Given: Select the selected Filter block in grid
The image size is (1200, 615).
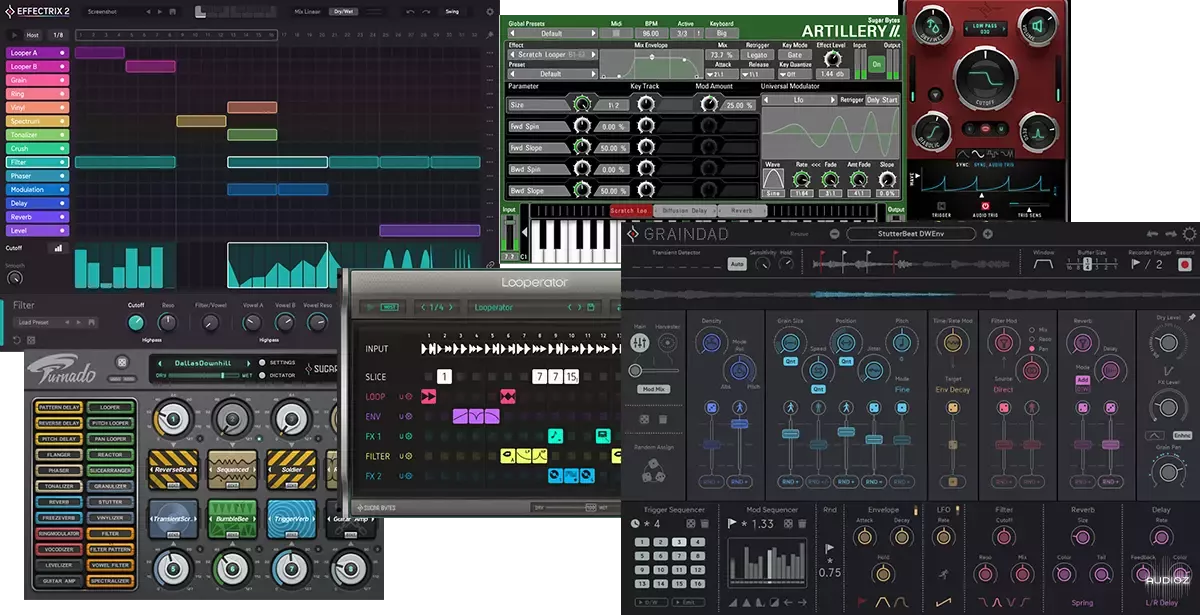Looking at the screenshot, I should click(277, 162).
